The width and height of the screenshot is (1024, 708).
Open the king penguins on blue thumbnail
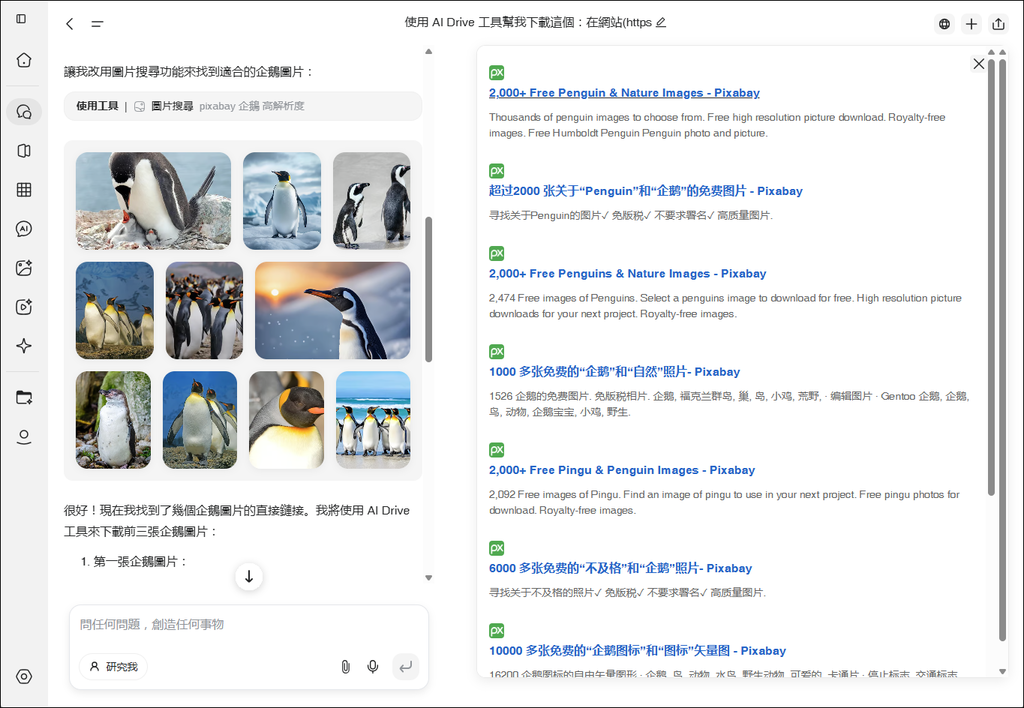pos(115,310)
